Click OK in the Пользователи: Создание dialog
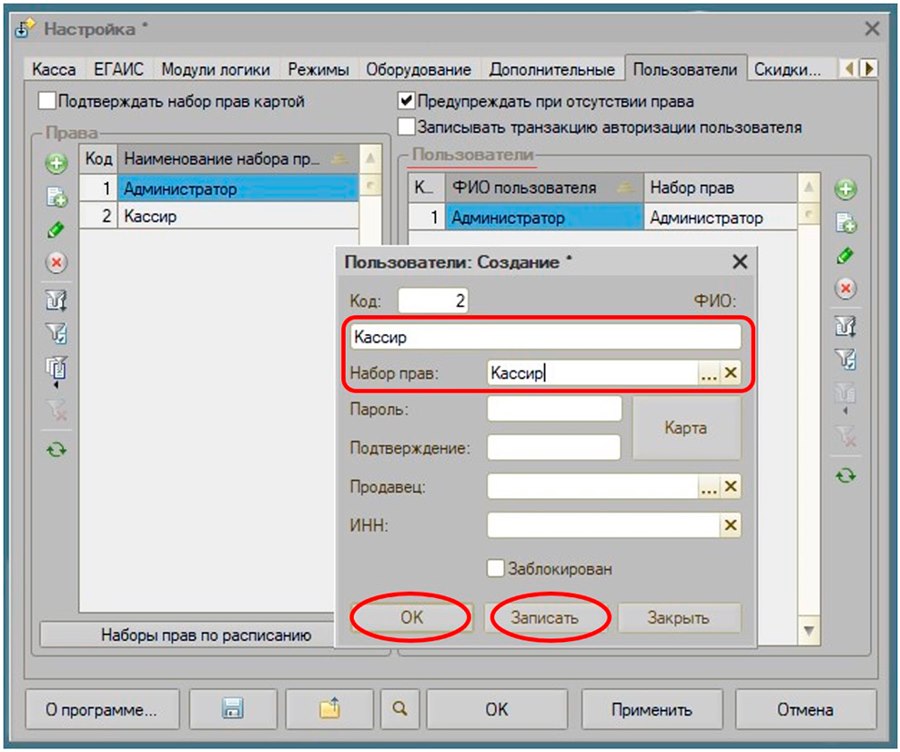The width and height of the screenshot is (900, 752). [x=412, y=618]
